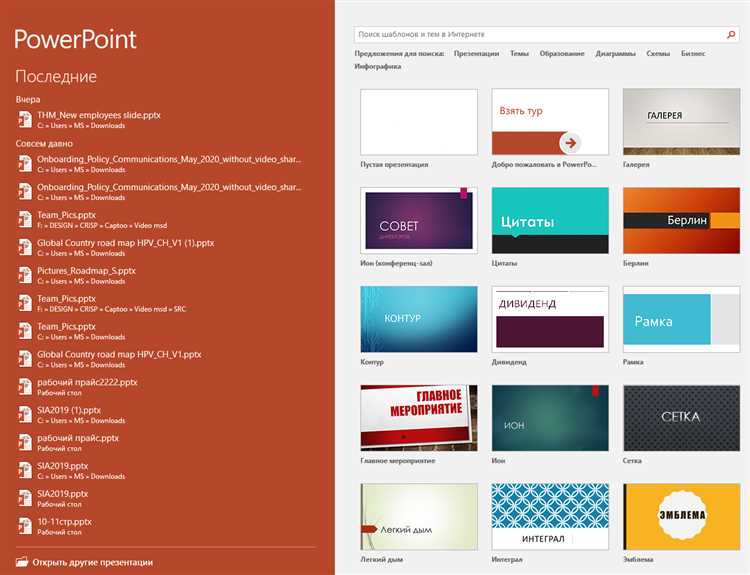Choose the Контур template
Screen dimensions: 750x575
[x=419, y=320]
